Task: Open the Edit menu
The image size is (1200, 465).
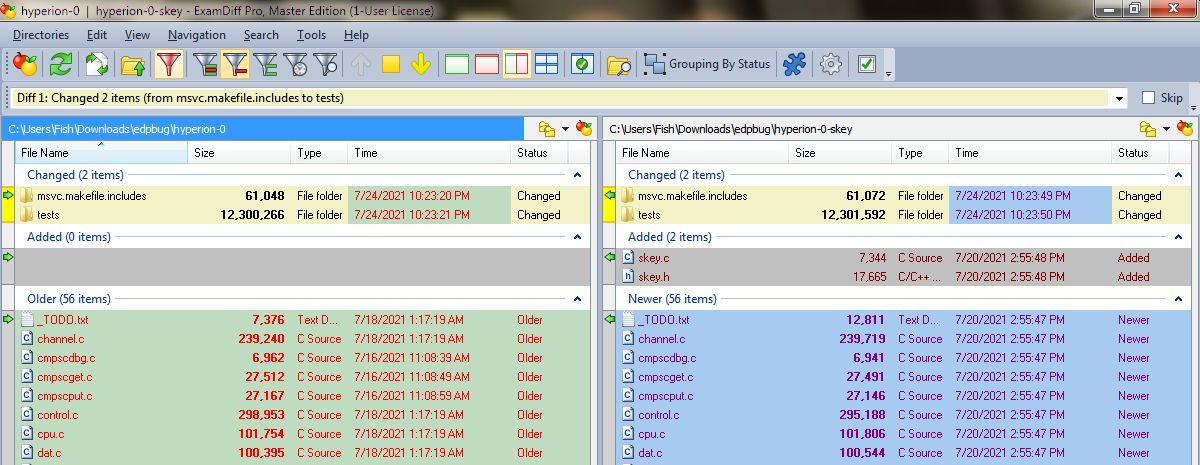Action: tap(97, 35)
